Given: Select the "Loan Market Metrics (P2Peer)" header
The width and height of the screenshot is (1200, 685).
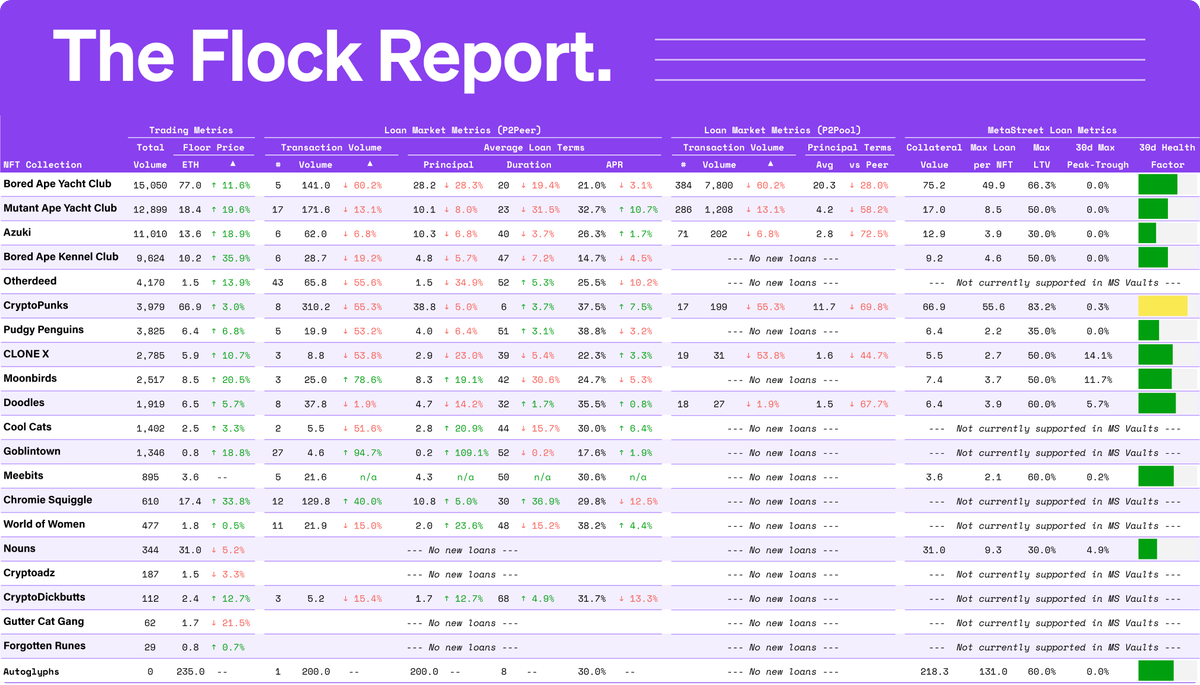Looking at the screenshot, I should tap(461, 130).
